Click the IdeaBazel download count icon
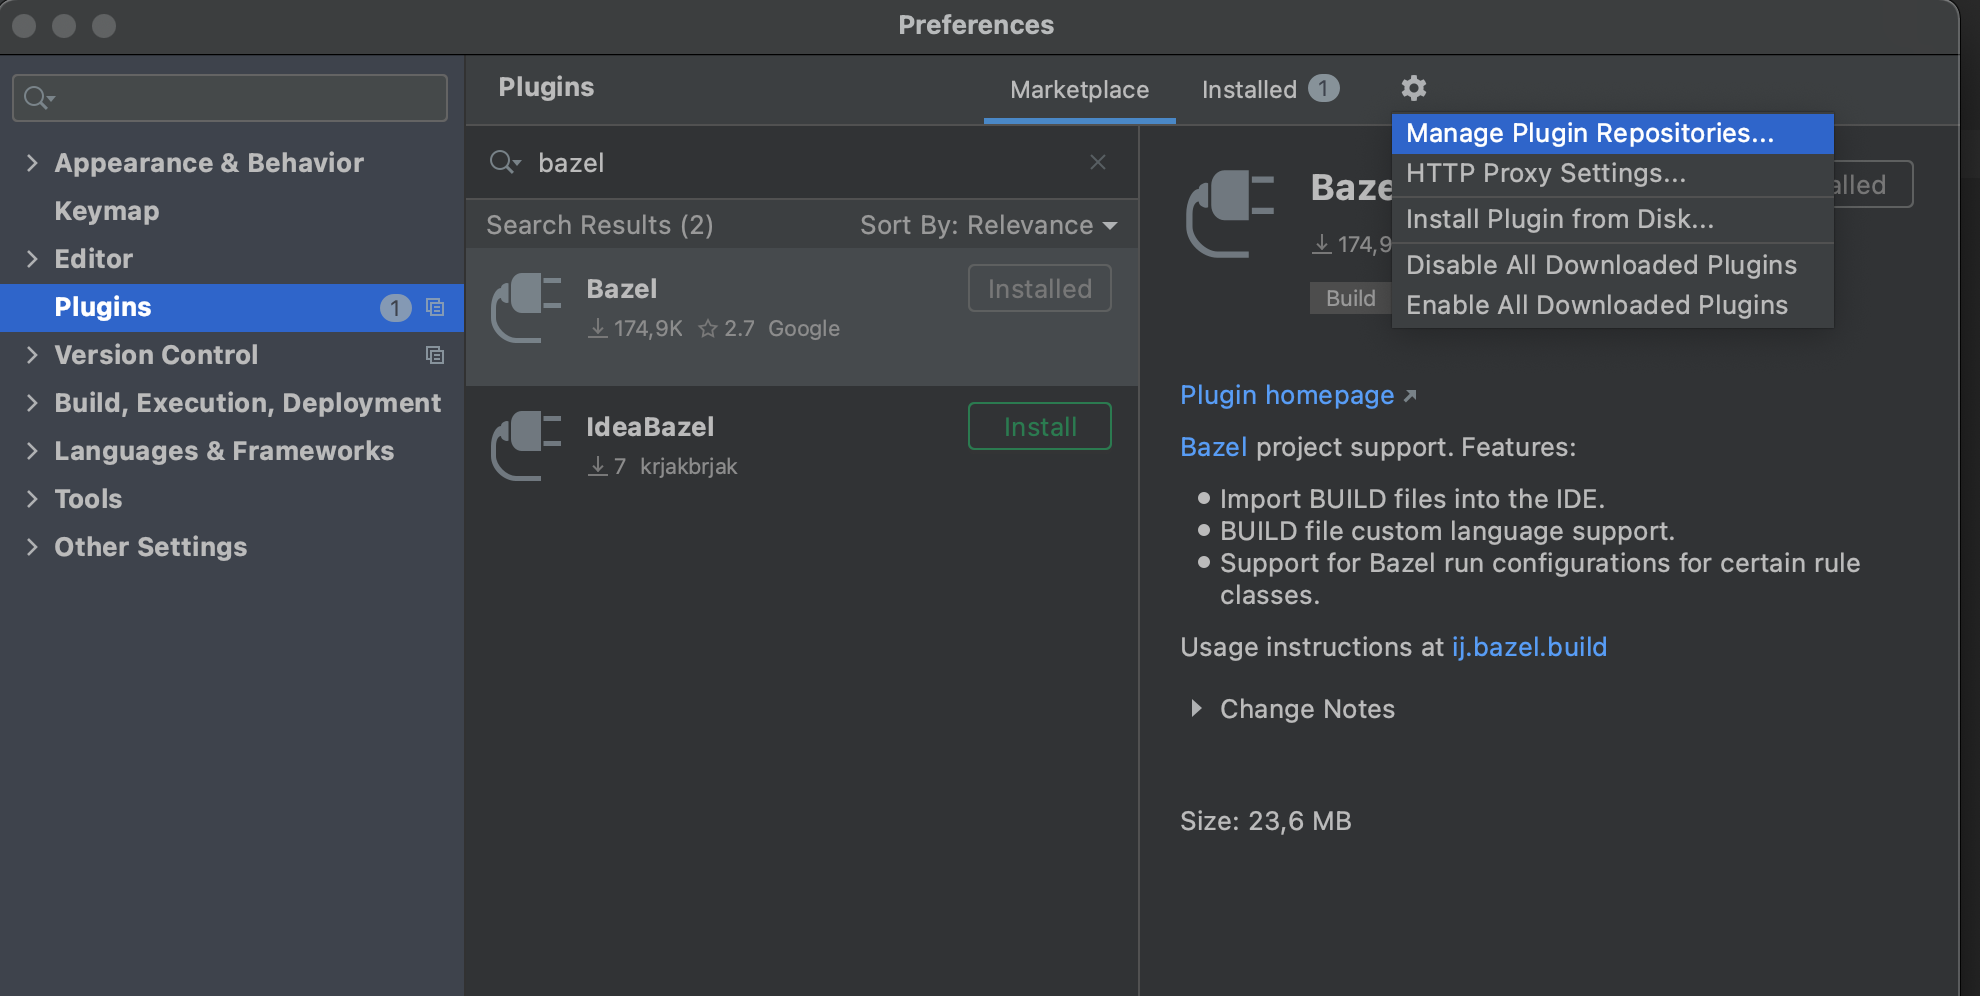Screen dimensions: 1980x996 [598, 466]
